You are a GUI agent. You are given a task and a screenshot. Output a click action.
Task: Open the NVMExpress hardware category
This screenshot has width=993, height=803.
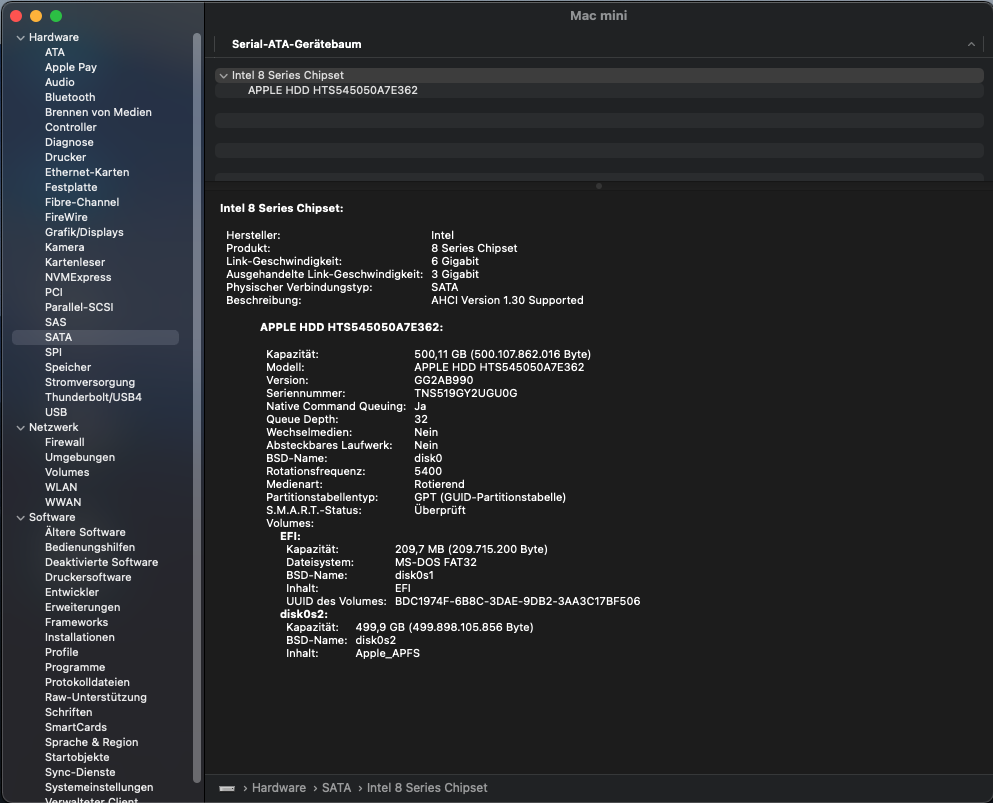point(78,277)
